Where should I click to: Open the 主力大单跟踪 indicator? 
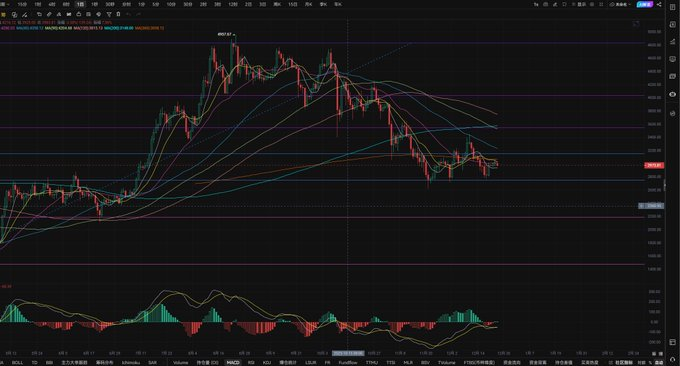[74, 363]
